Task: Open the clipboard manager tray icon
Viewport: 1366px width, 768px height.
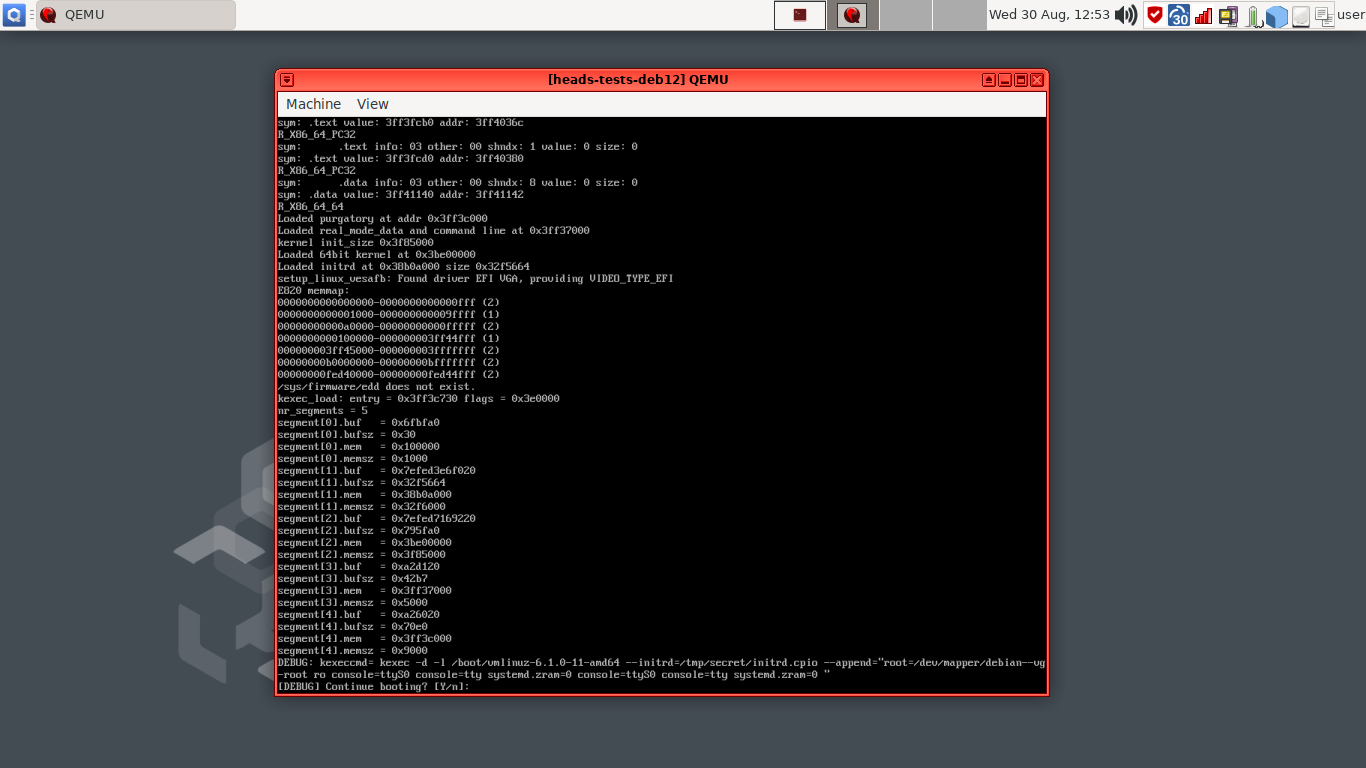Action: tap(1324, 15)
